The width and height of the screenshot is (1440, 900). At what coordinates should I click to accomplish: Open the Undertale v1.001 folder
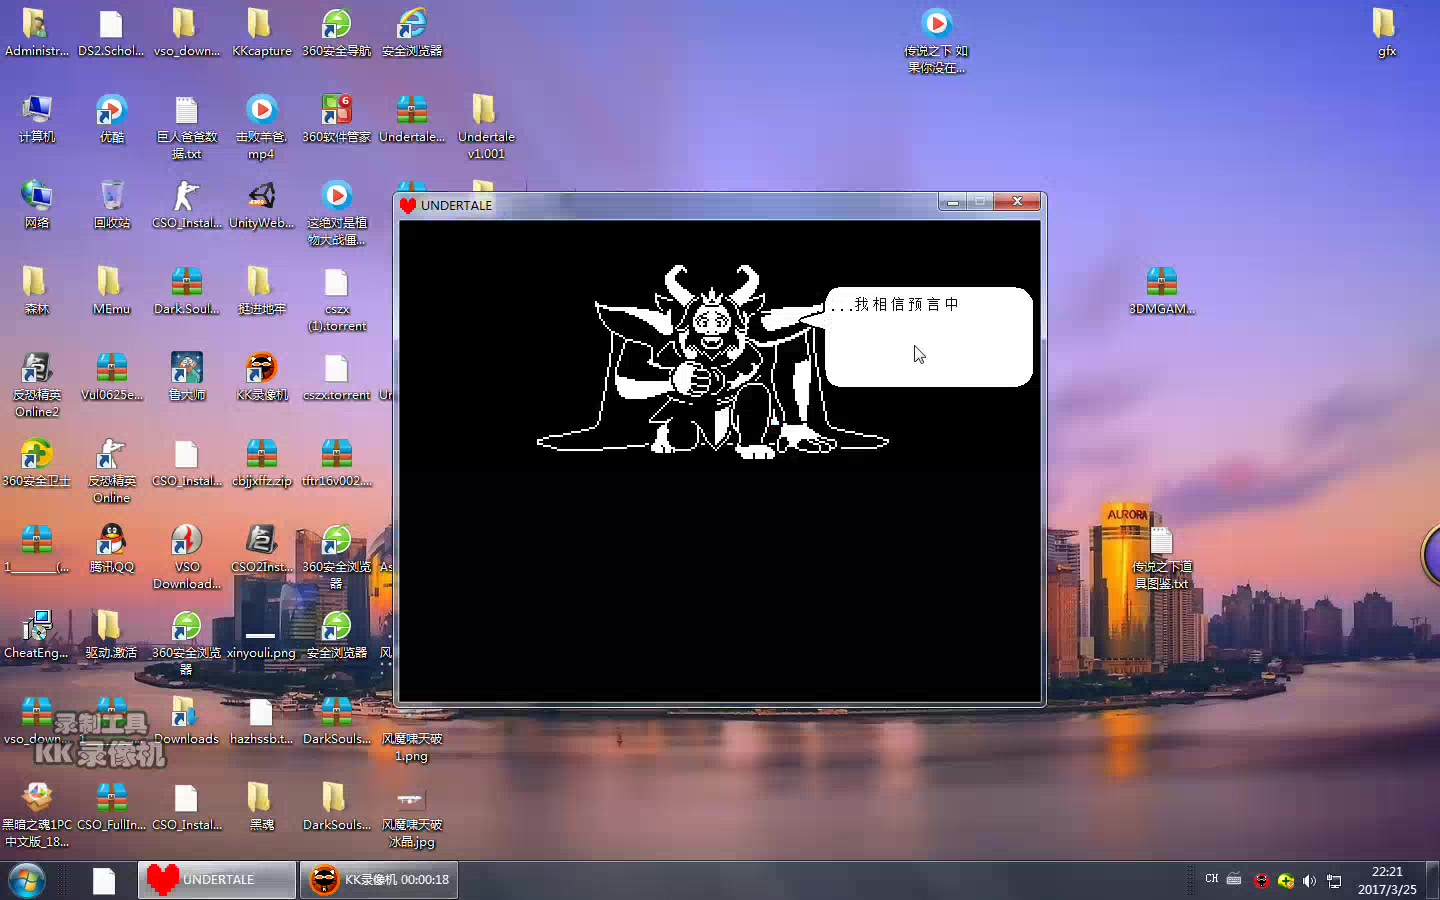(x=486, y=126)
